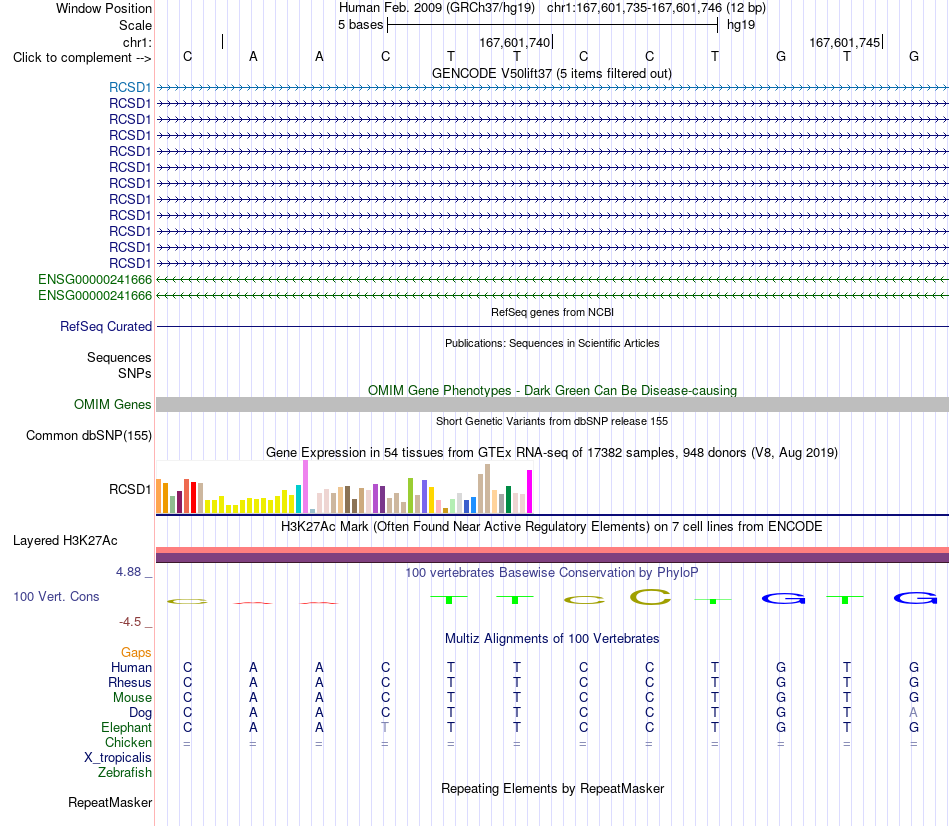Click the RCSD1 label beside GTEx chart
950x826 pixels.
tap(130, 489)
